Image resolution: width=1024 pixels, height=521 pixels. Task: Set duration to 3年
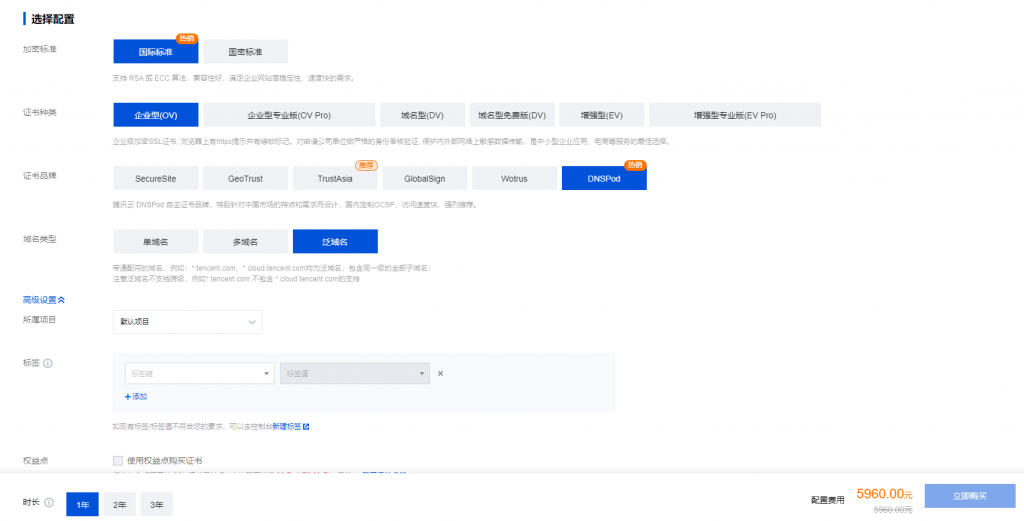(x=157, y=505)
